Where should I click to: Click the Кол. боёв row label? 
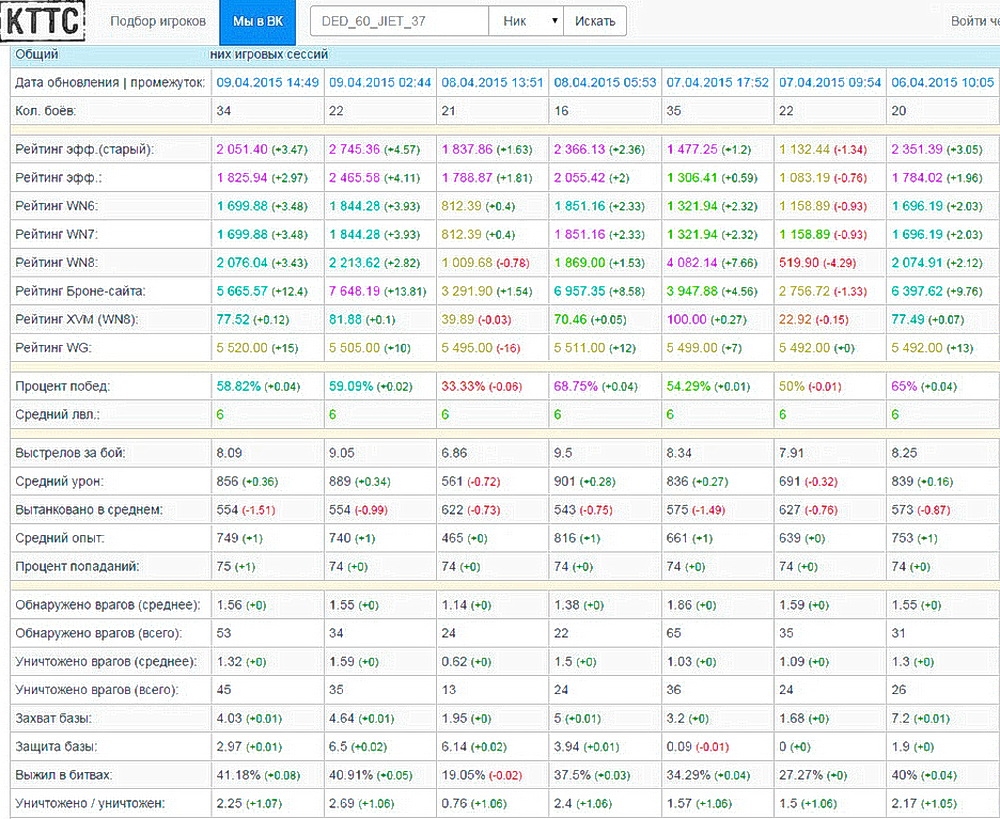[46, 109]
